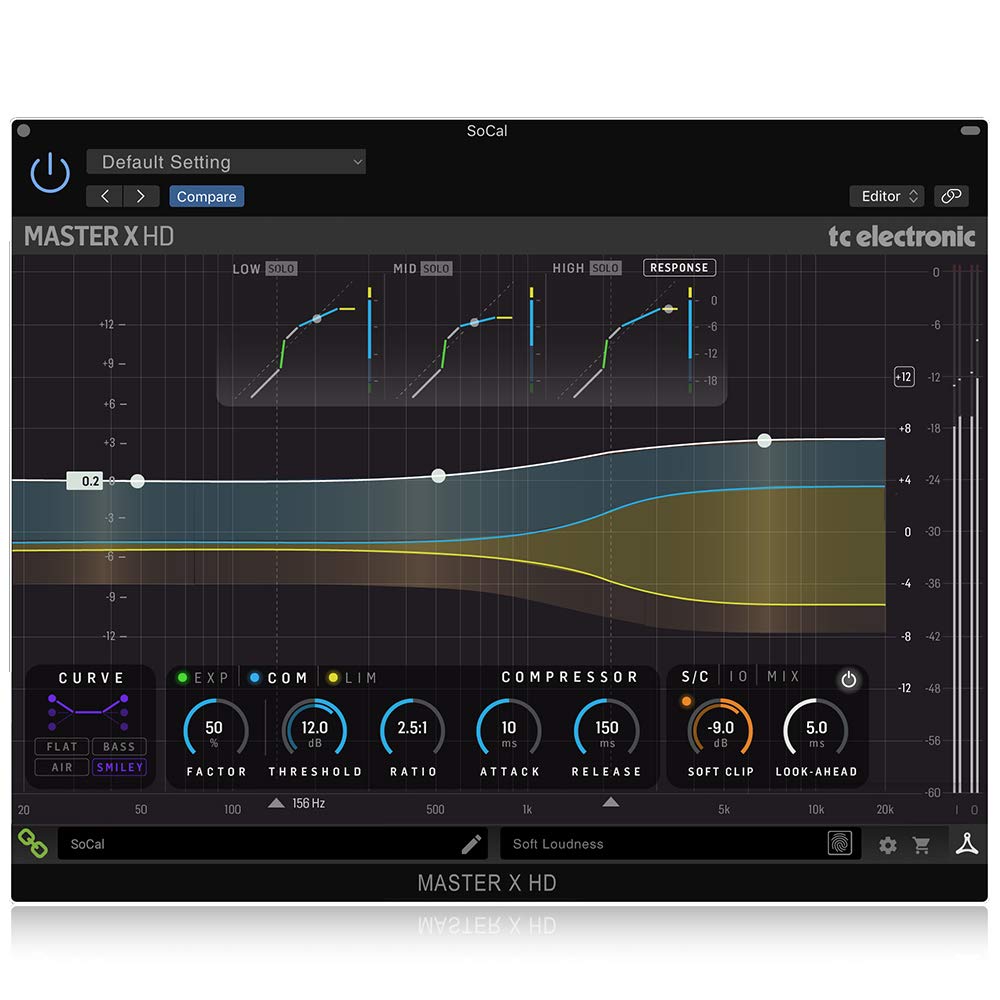Screen dimensions: 1000x1000
Task: Open the Default Setting preset dropdown
Action: point(226,162)
